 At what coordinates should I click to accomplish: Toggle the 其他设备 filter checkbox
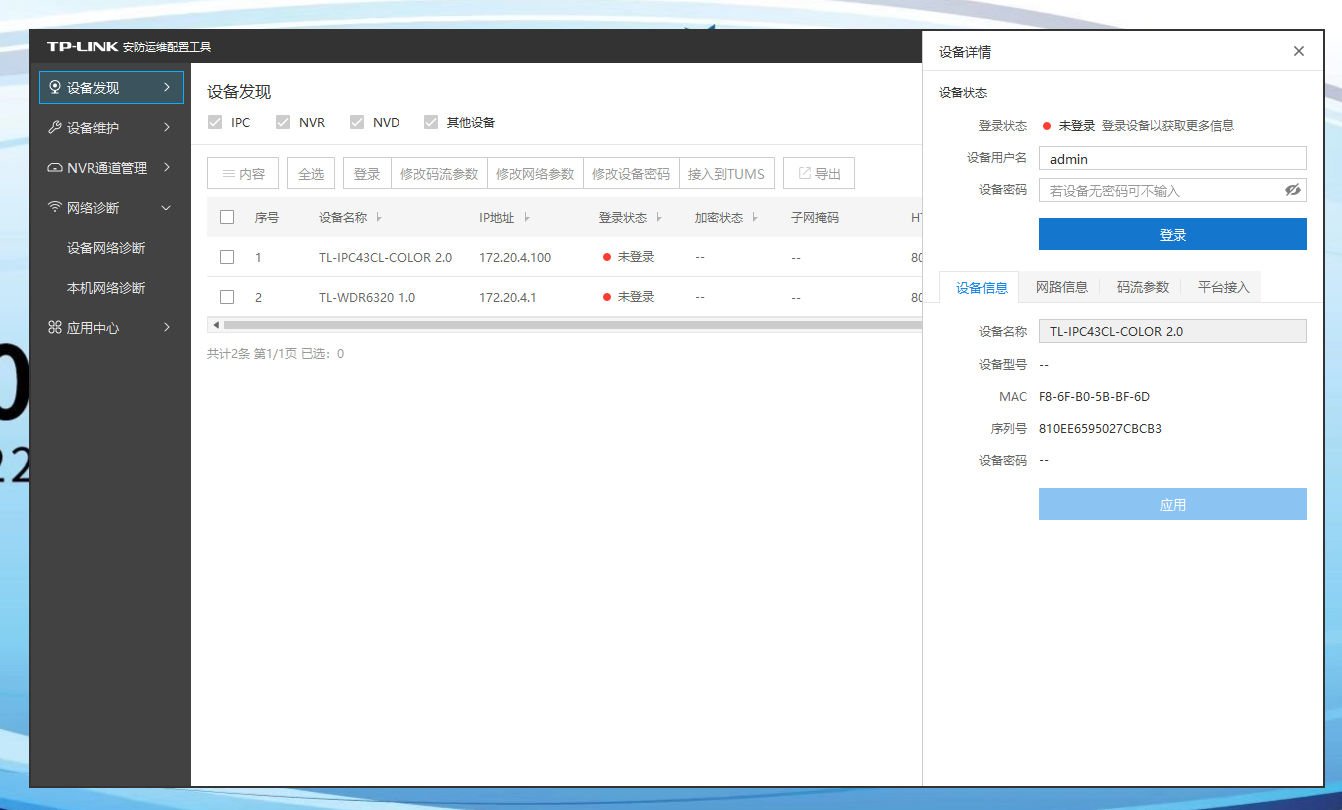431,123
